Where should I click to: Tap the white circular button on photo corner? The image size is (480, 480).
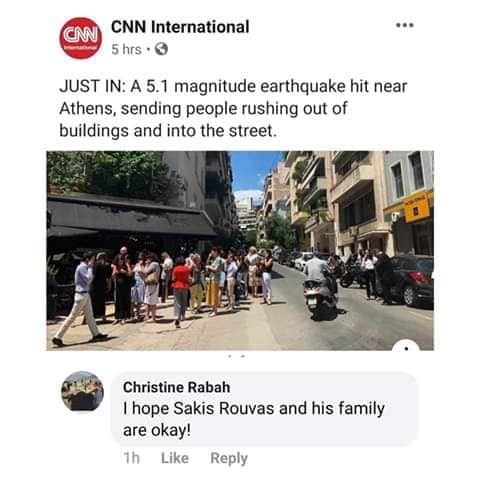[406, 346]
